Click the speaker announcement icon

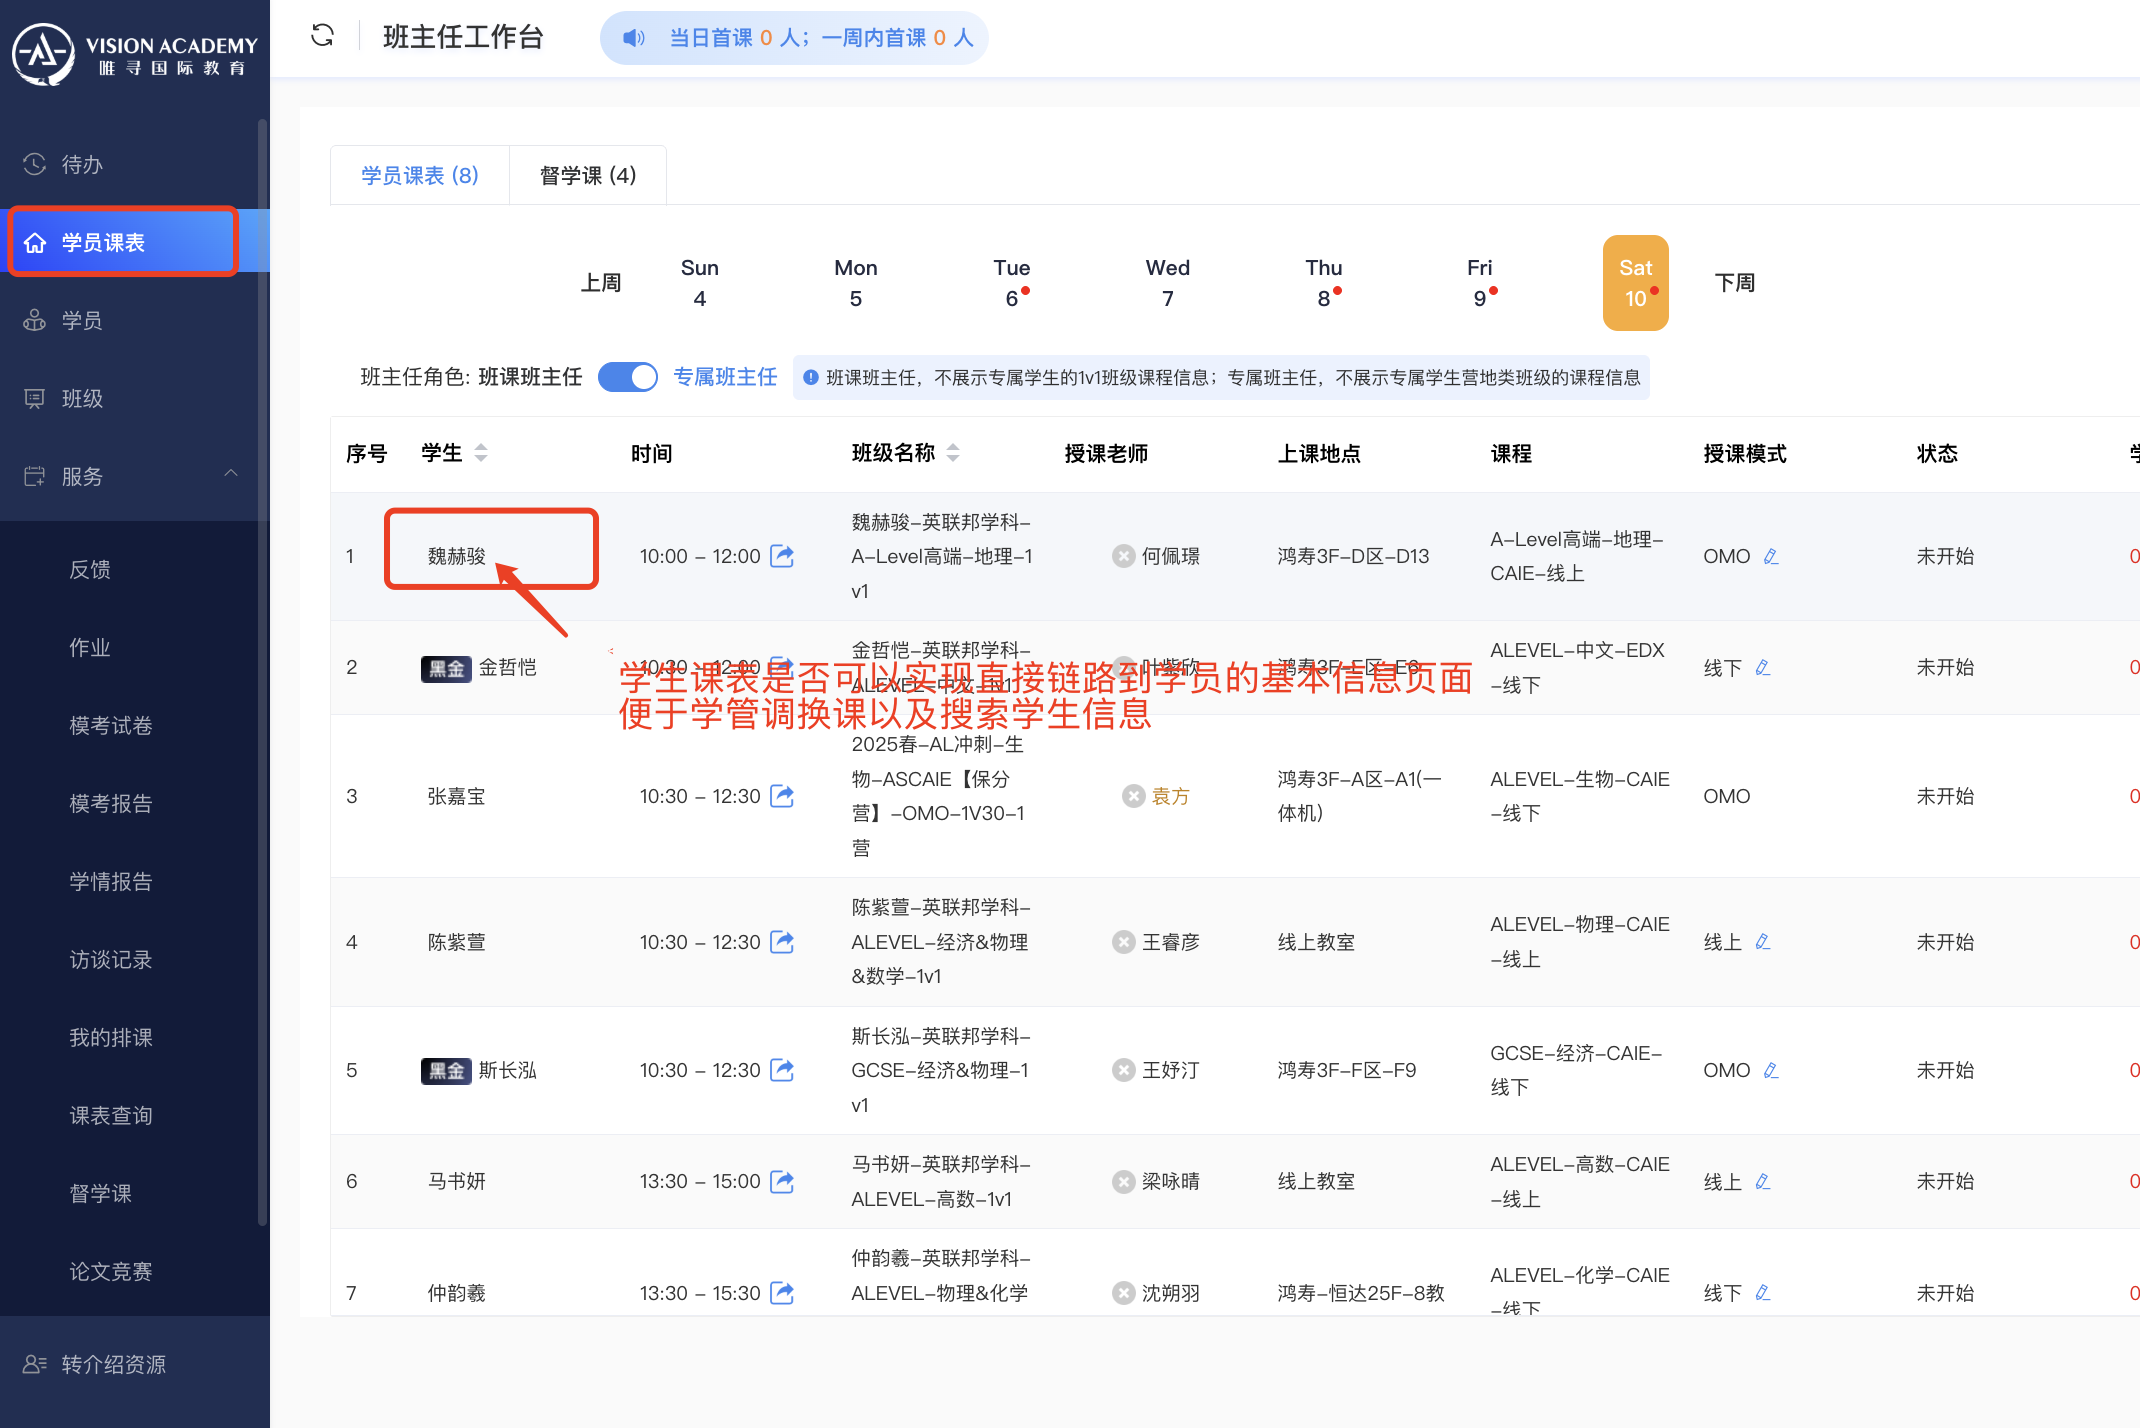point(633,38)
